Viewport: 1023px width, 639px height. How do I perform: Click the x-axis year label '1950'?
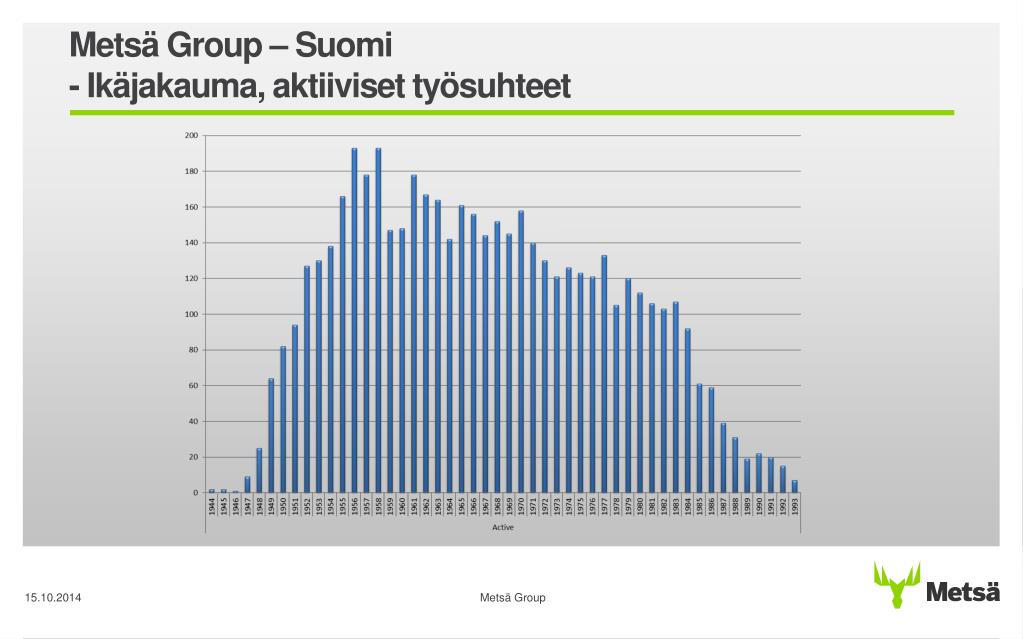pos(283,507)
